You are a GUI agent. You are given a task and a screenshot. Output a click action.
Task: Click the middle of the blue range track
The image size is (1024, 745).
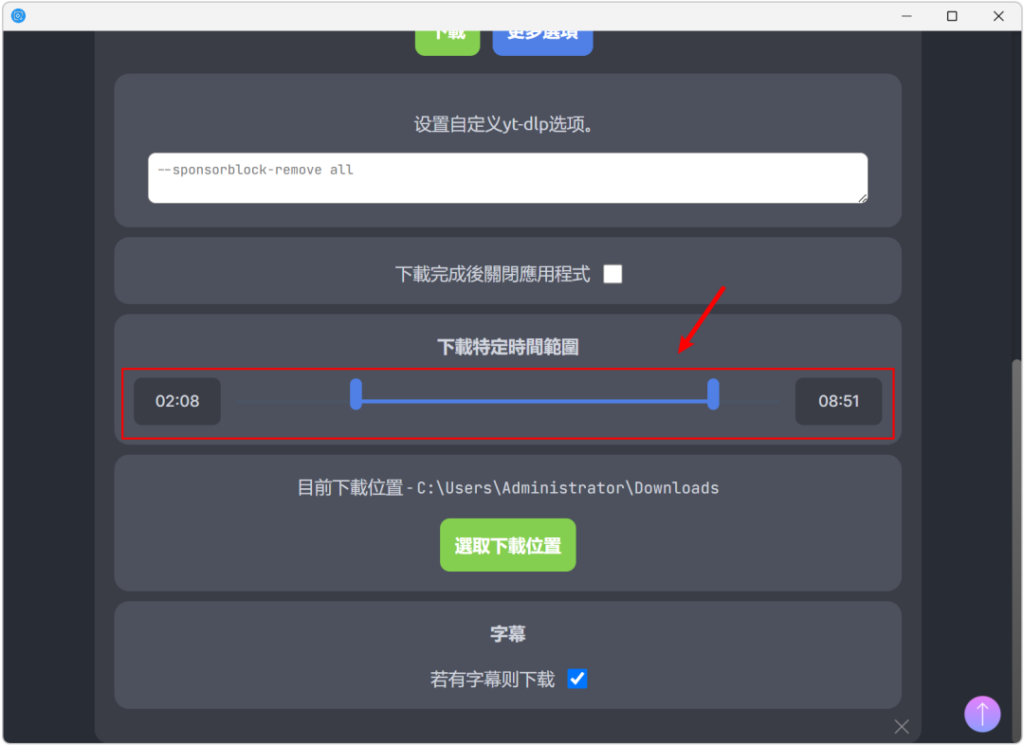pyautogui.click(x=535, y=401)
